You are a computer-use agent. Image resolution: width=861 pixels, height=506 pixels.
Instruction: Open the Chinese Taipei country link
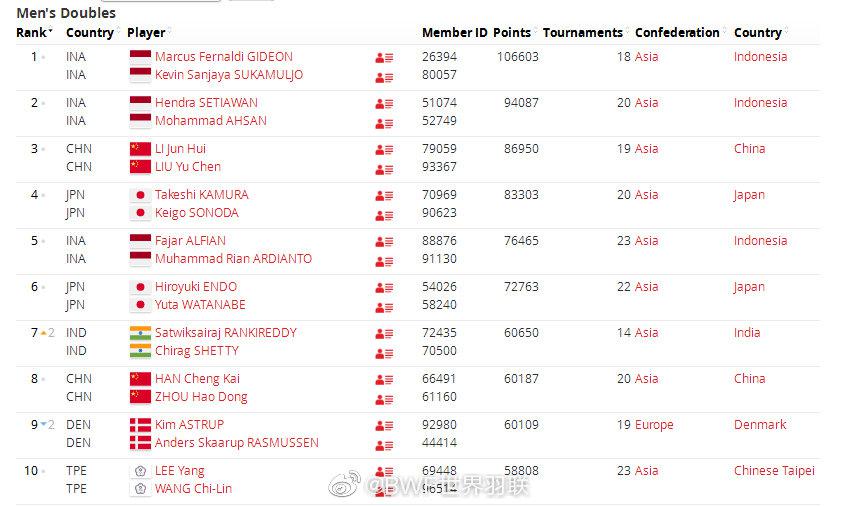(774, 471)
